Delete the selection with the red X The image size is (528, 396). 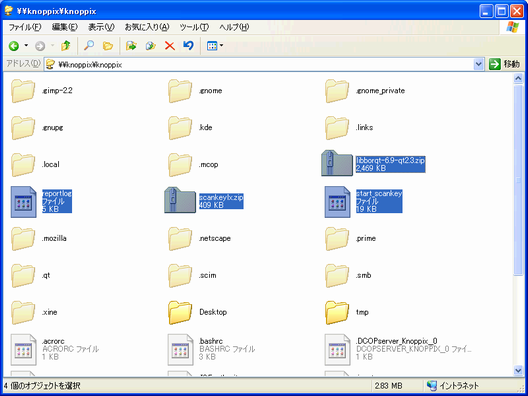pyautogui.click(x=170, y=46)
